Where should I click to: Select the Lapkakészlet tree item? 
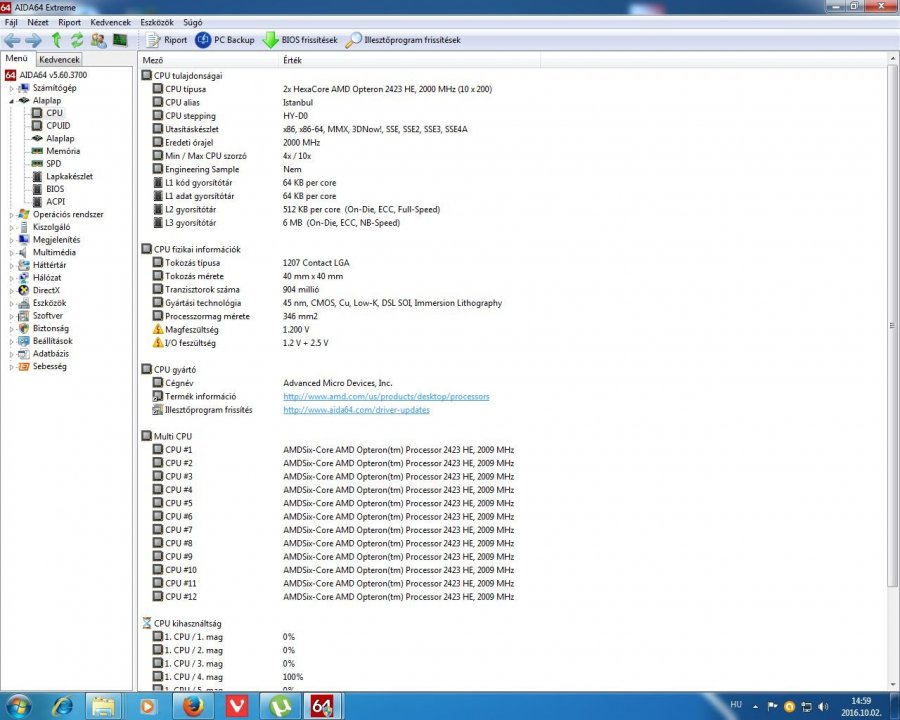[x=69, y=176]
